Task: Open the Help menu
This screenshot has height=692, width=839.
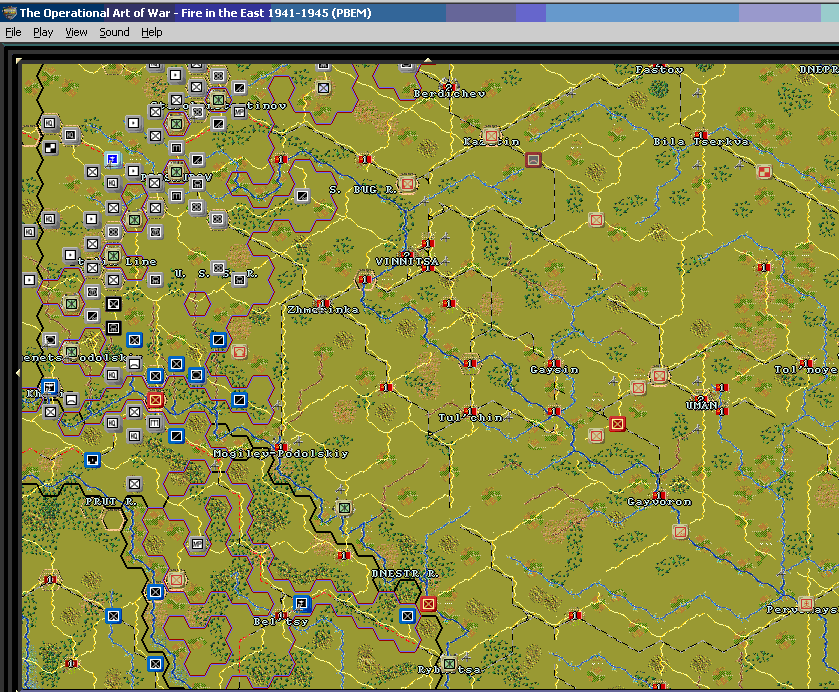Action: click(x=151, y=32)
